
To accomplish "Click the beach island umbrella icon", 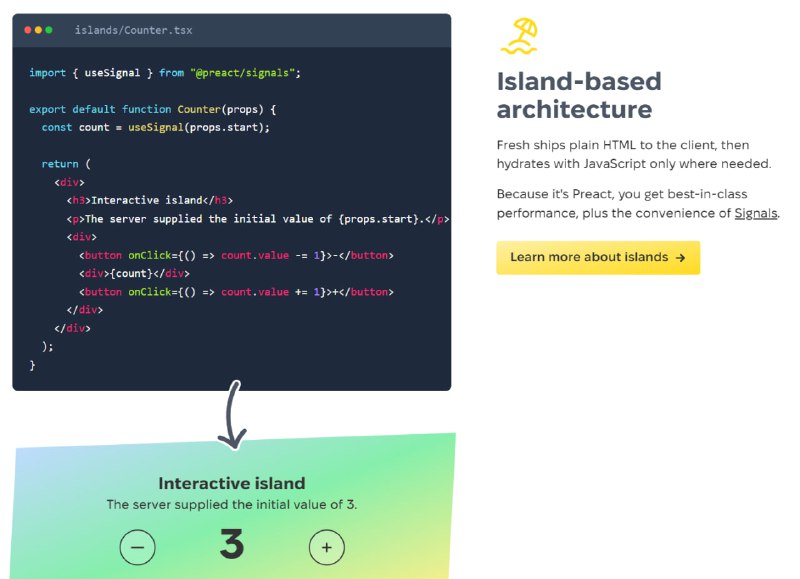I will coord(519,36).
